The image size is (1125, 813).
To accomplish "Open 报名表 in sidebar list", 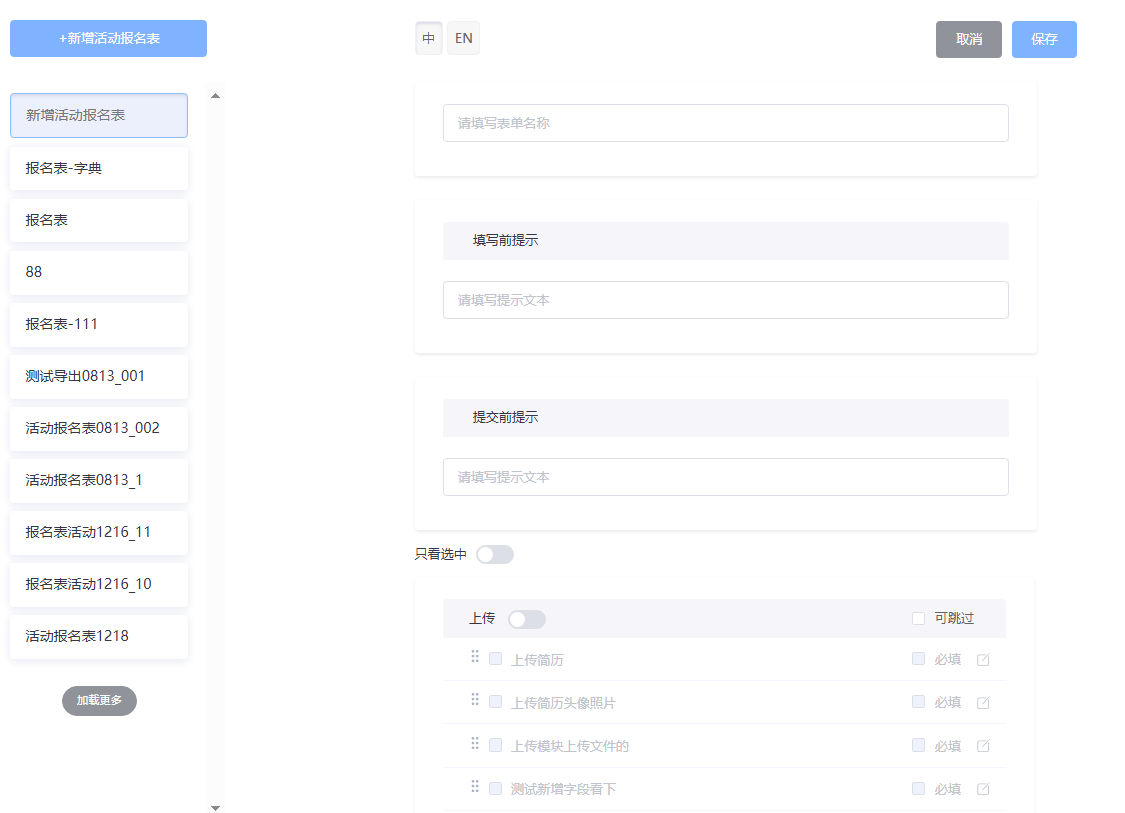I will click(x=99, y=220).
